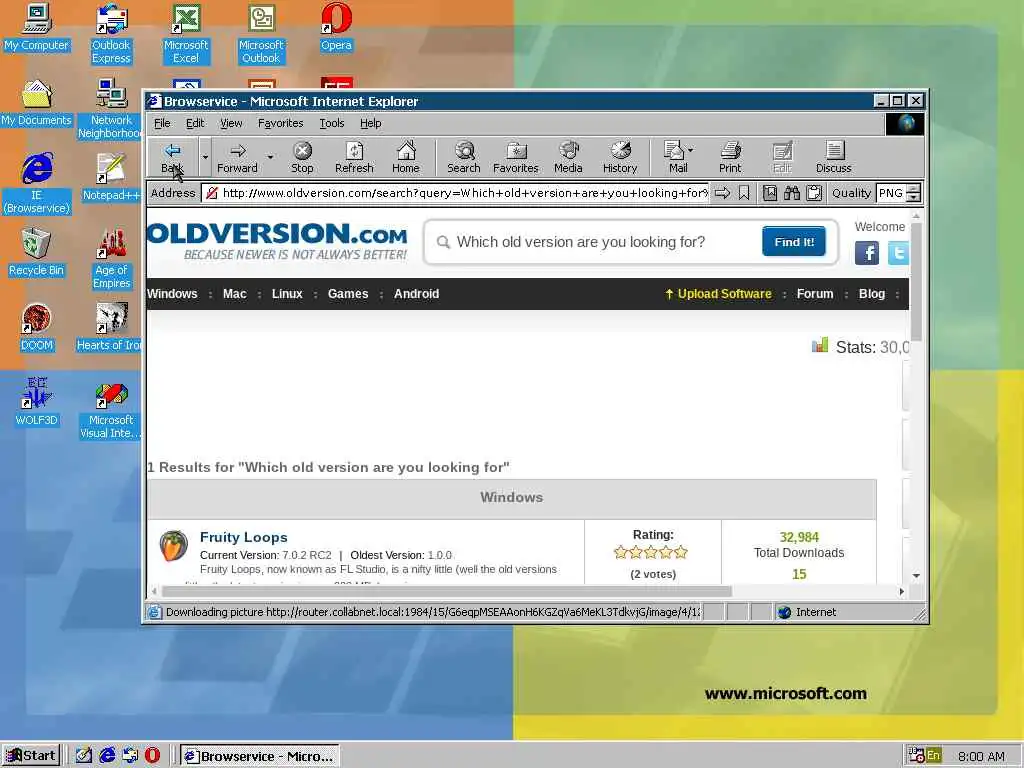Open the Favorites toolbar icon
This screenshot has height=768, width=1024.
point(516,157)
